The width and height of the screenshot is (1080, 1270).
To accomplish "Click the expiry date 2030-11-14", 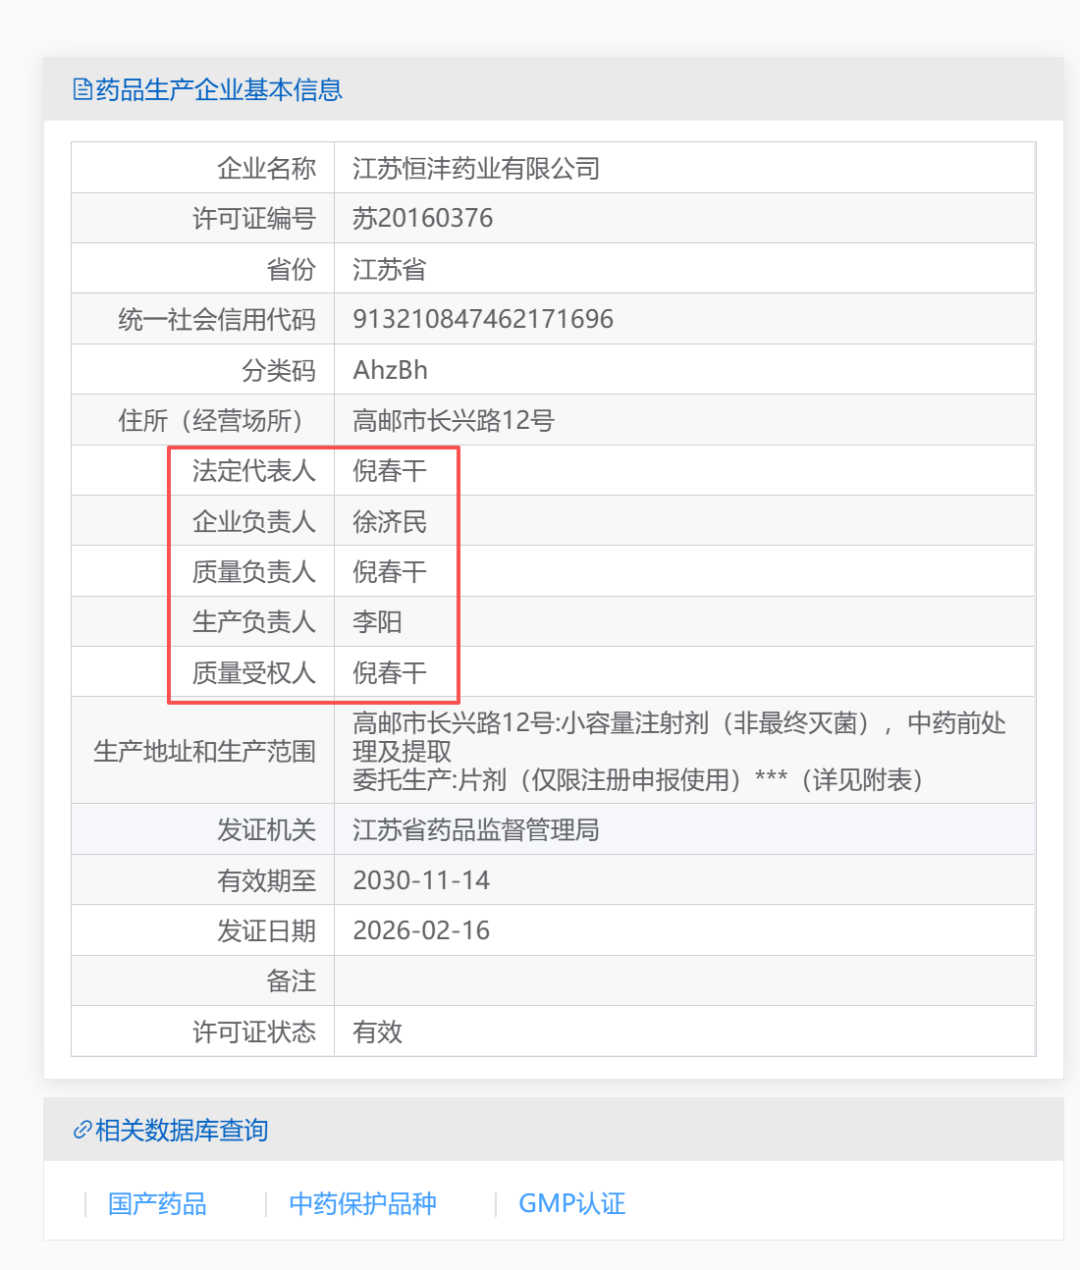I will click(x=421, y=880).
